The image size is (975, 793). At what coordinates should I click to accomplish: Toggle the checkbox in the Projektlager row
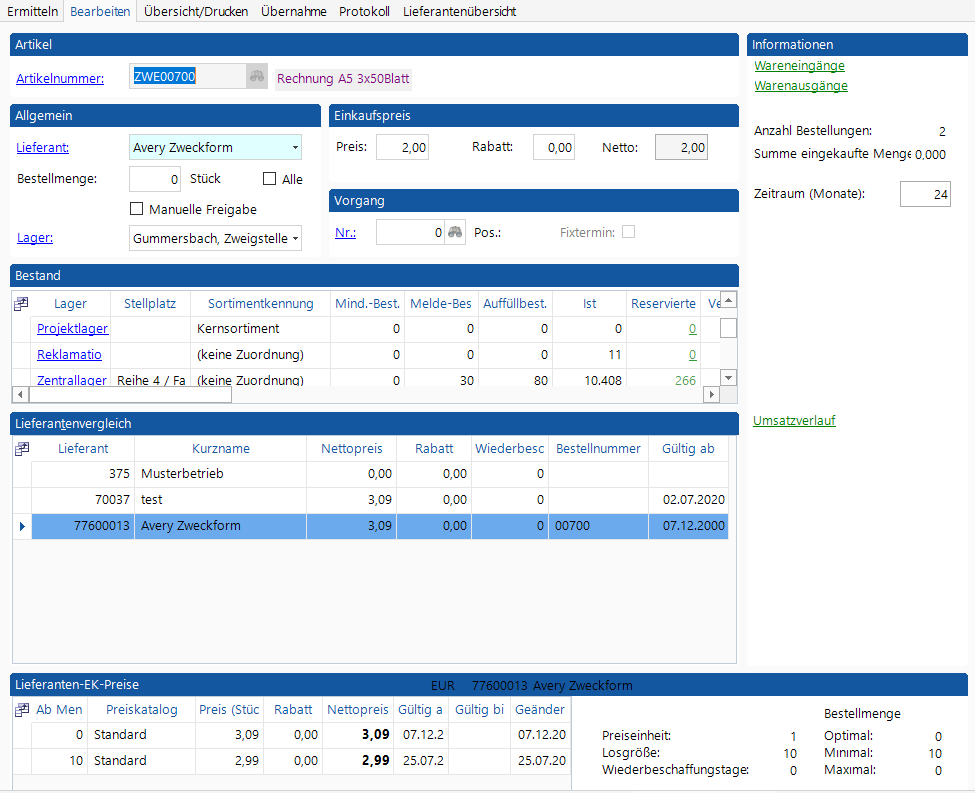(x=729, y=328)
